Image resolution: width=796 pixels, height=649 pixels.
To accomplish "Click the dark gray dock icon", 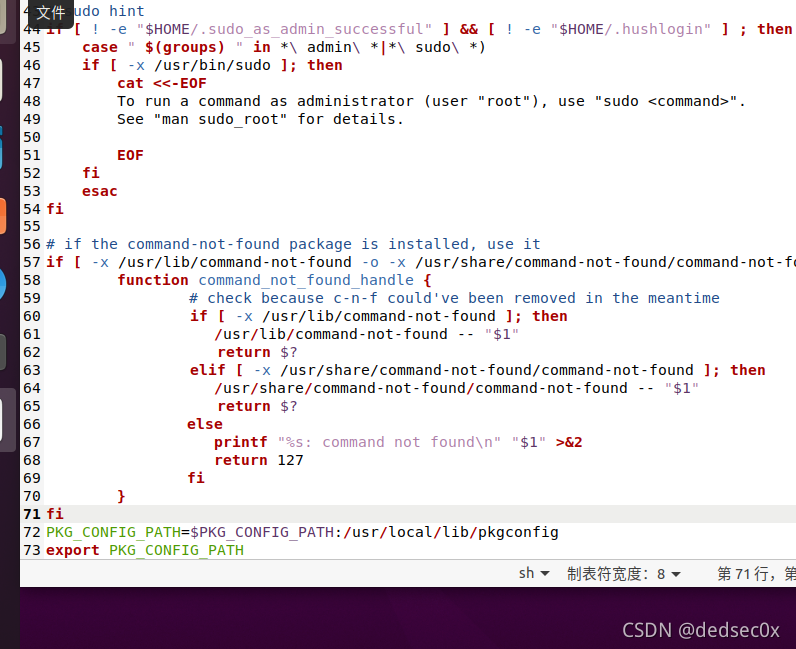I will 3,352.
